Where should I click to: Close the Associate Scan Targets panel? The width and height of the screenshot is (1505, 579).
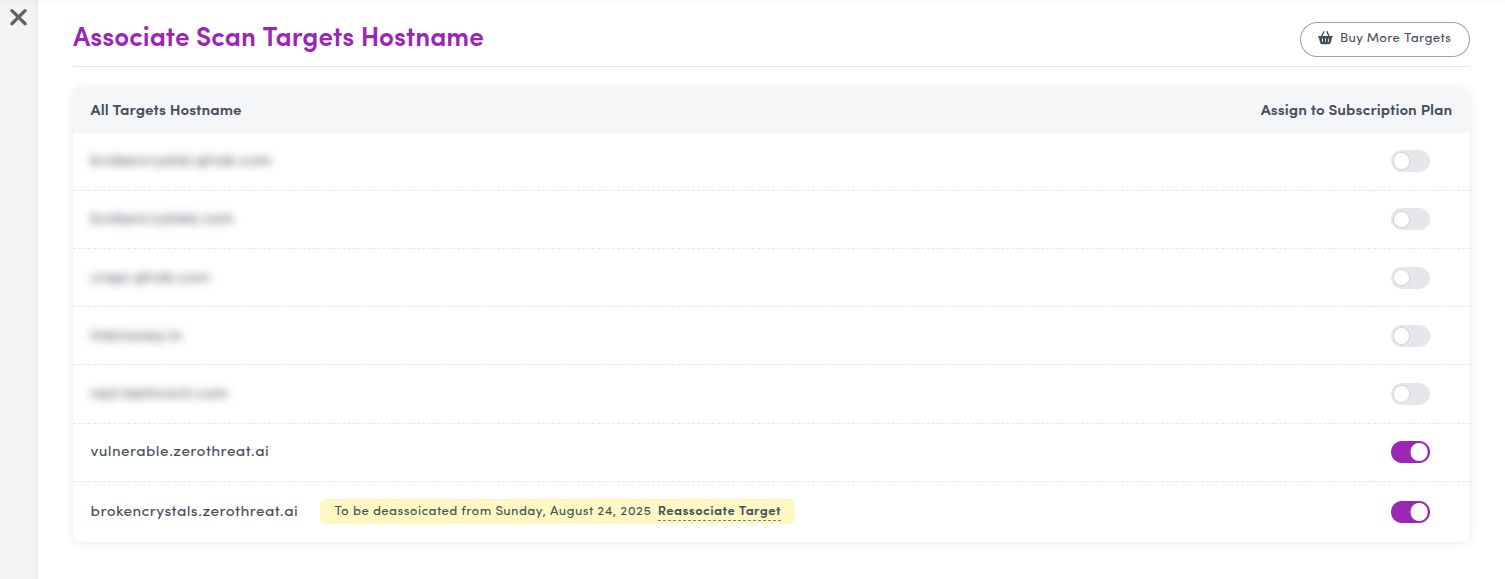coord(18,17)
